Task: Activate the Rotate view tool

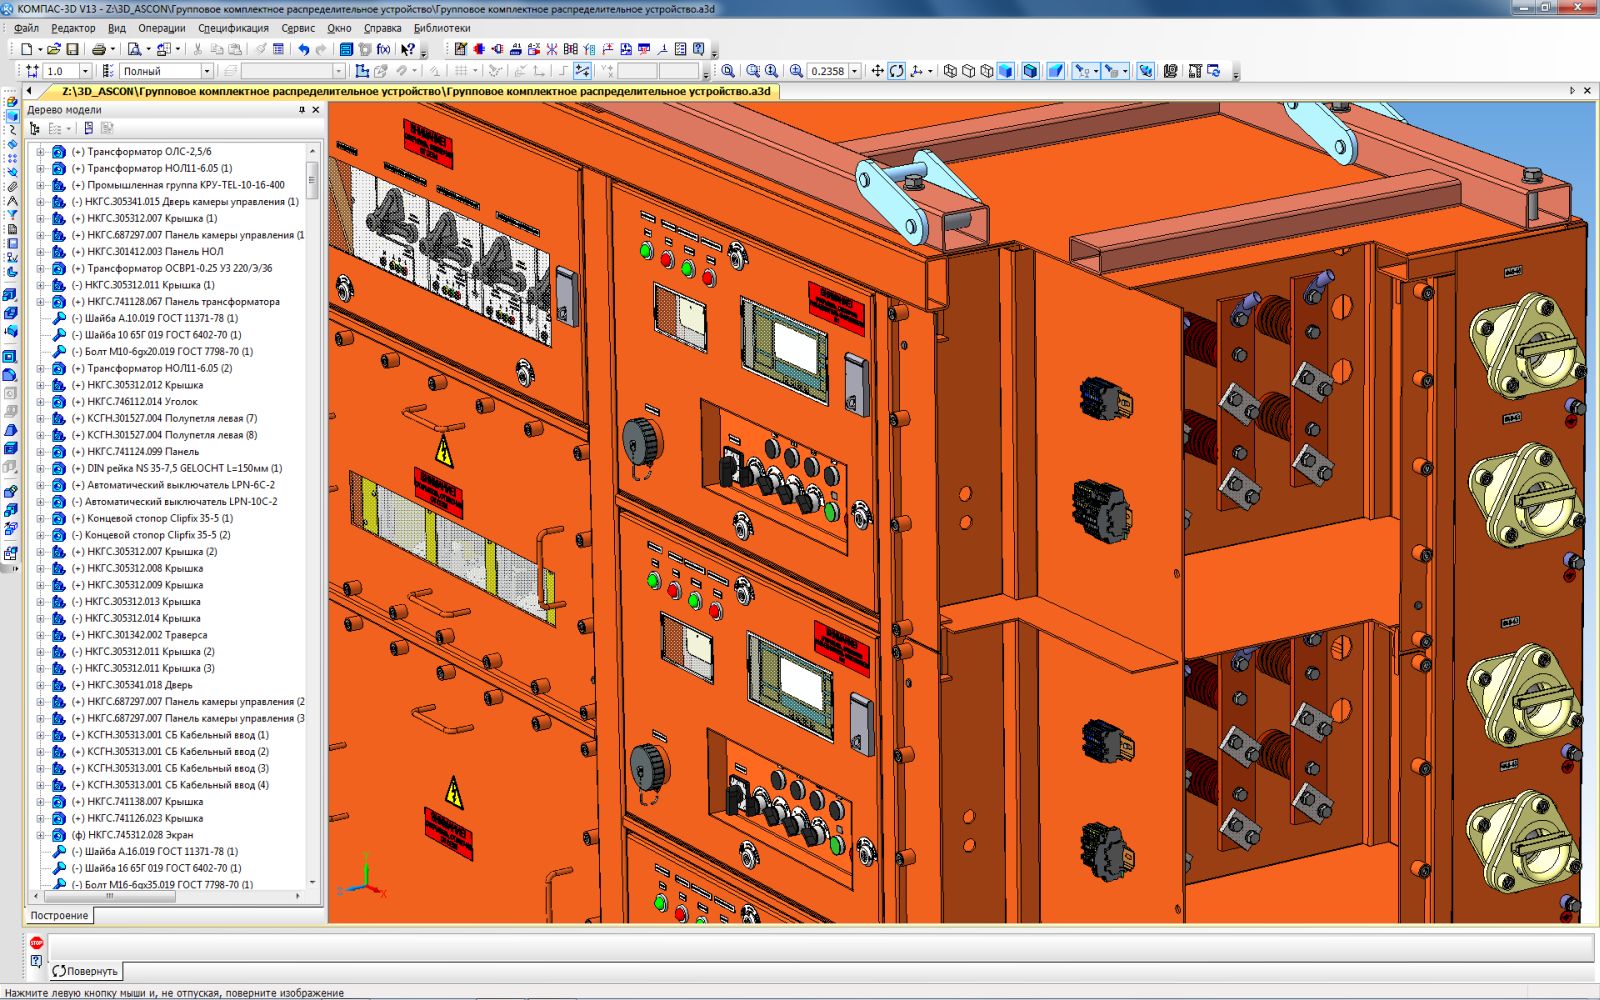Action: pyautogui.click(x=897, y=71)
